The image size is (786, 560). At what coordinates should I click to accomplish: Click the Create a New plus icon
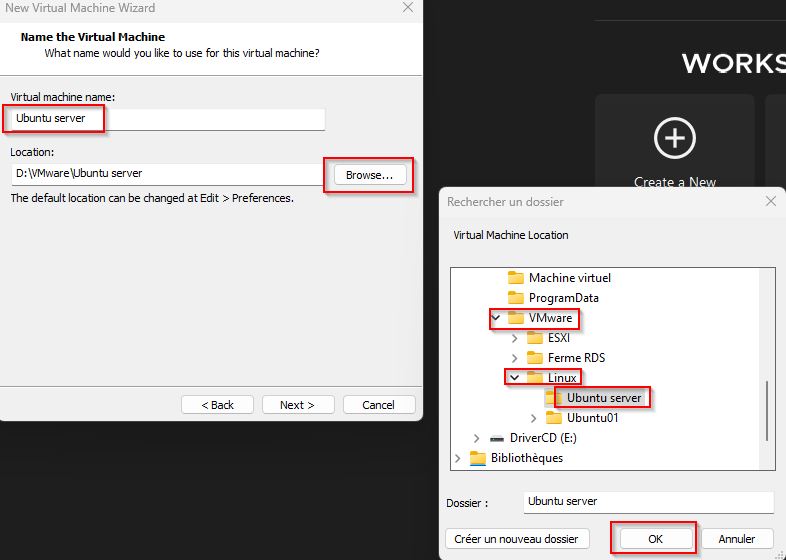[675, 138]
